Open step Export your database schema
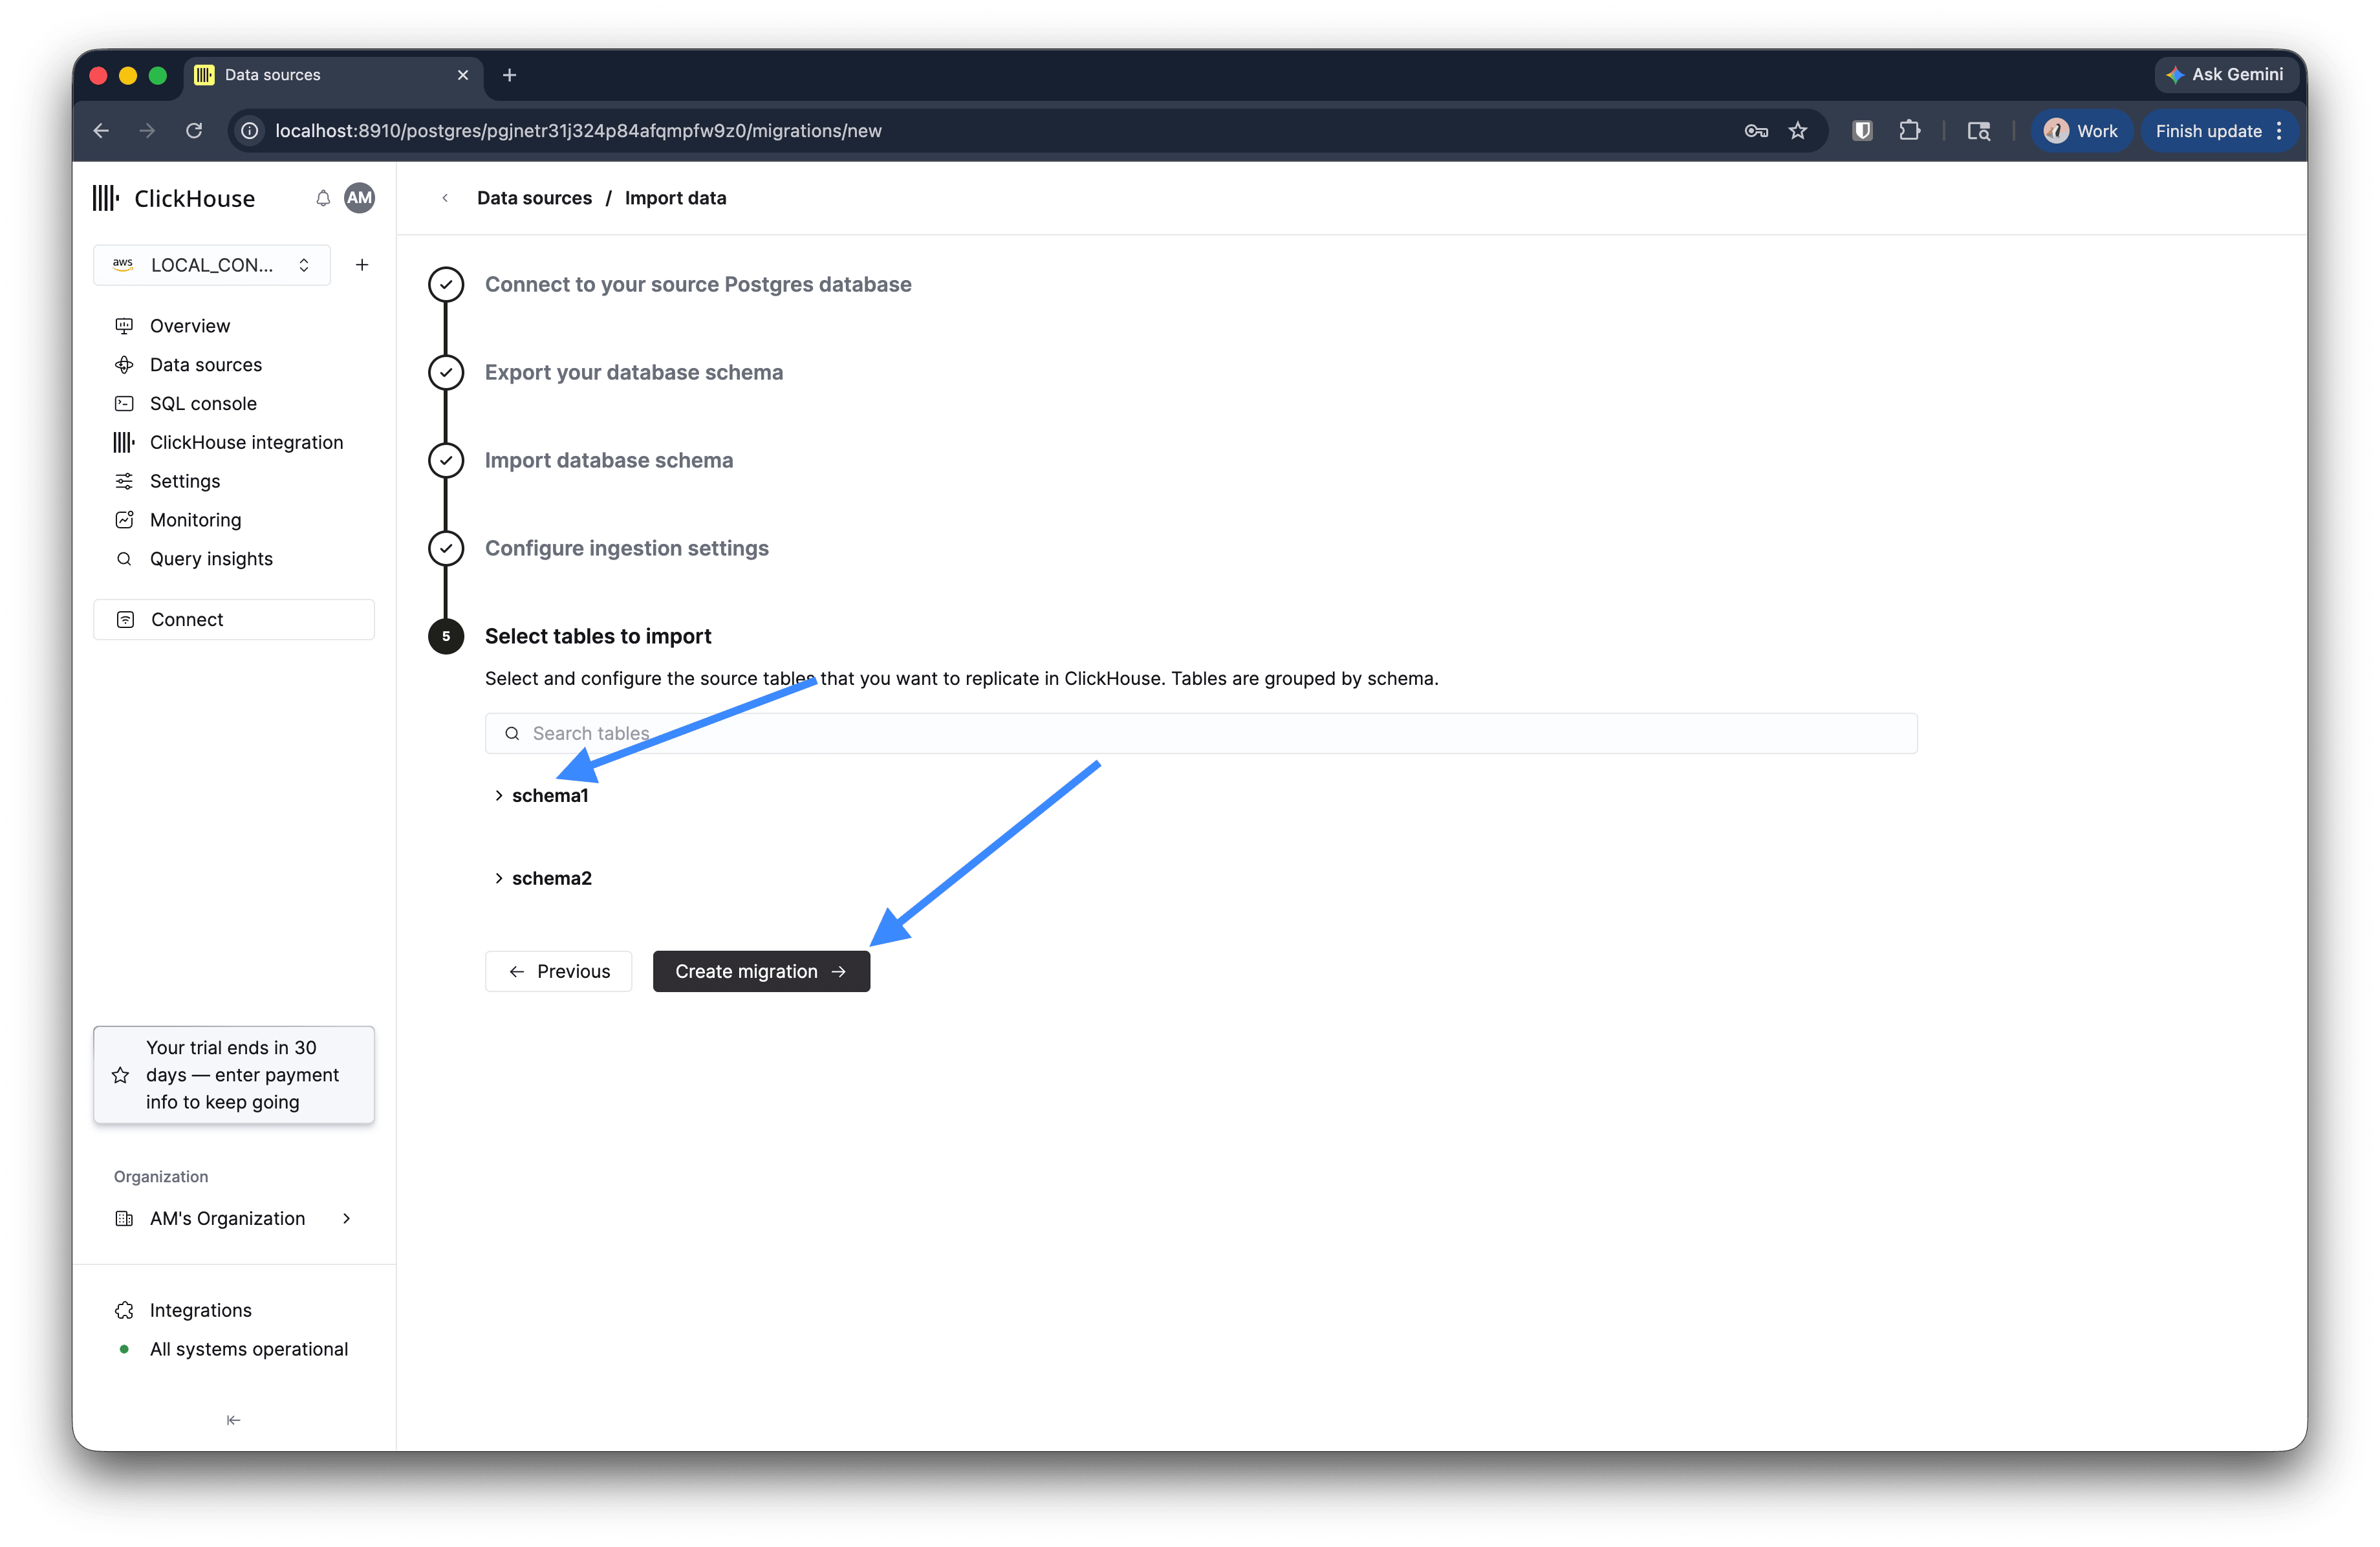The height and width of the screenshot is (1547, 2380). (x=633, y=373)
